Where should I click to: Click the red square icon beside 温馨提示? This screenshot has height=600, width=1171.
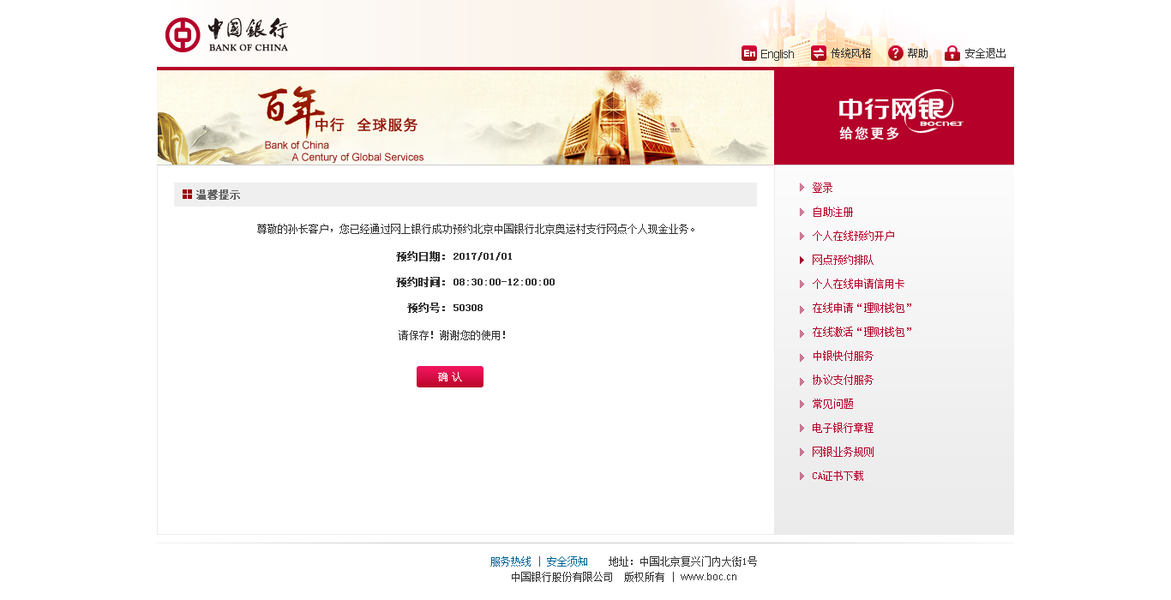tap(187, 194)
